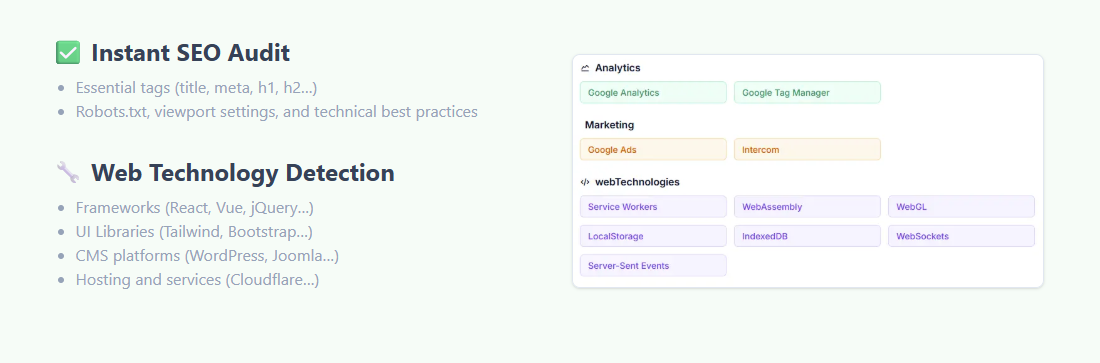Click the Instant SEO Audit heading
Image resolution: width=1100 pixels, height=363 pixels.
tap(190, 53)
